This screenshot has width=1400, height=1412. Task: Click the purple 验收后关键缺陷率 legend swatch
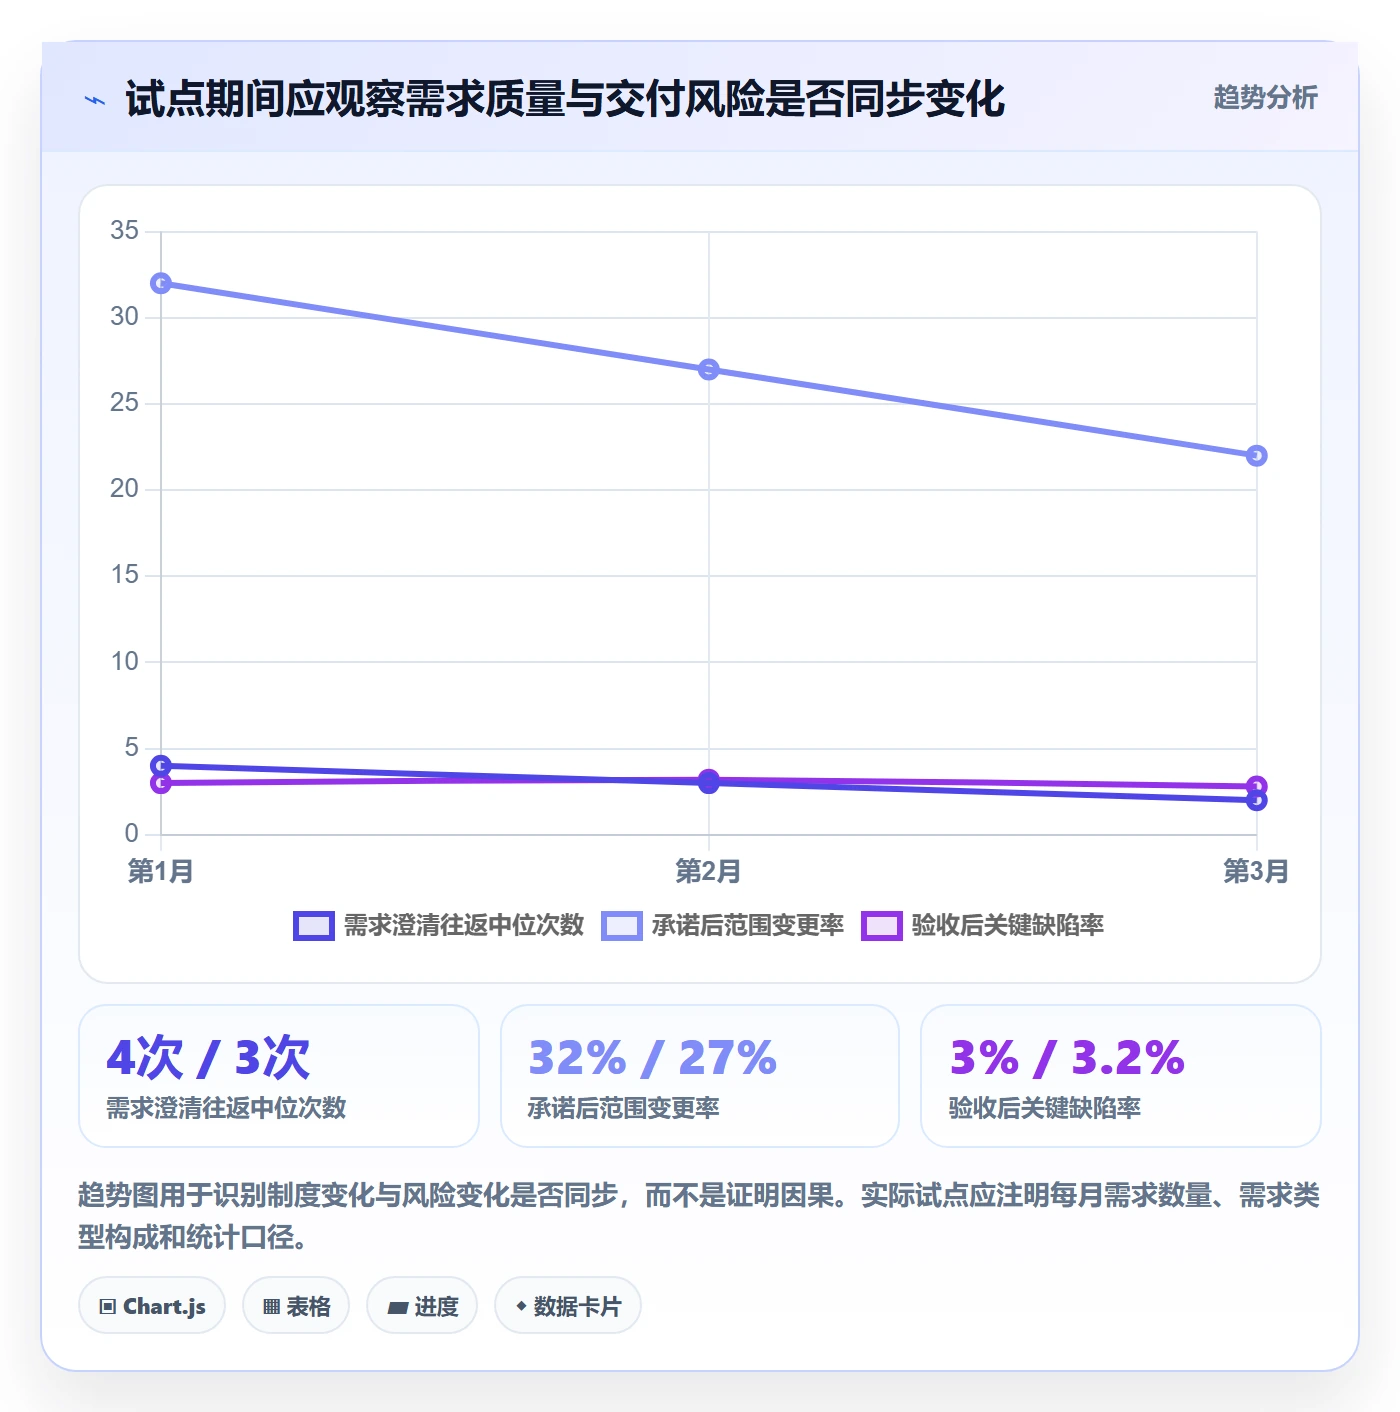coord(881,926)
